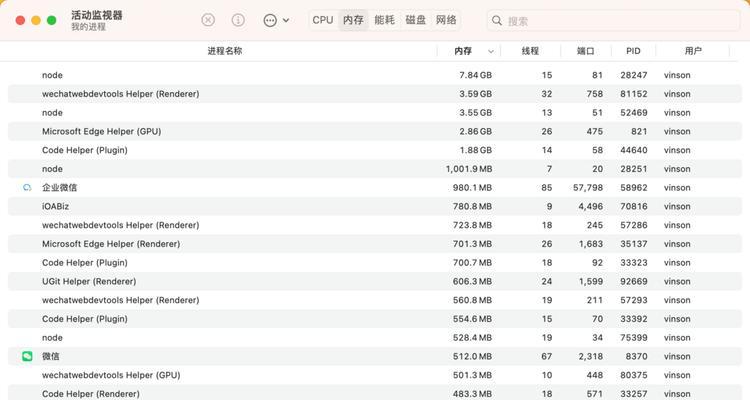
Task: Select UGit Helper (Renderer) row
Action: [x=375, y=281]
